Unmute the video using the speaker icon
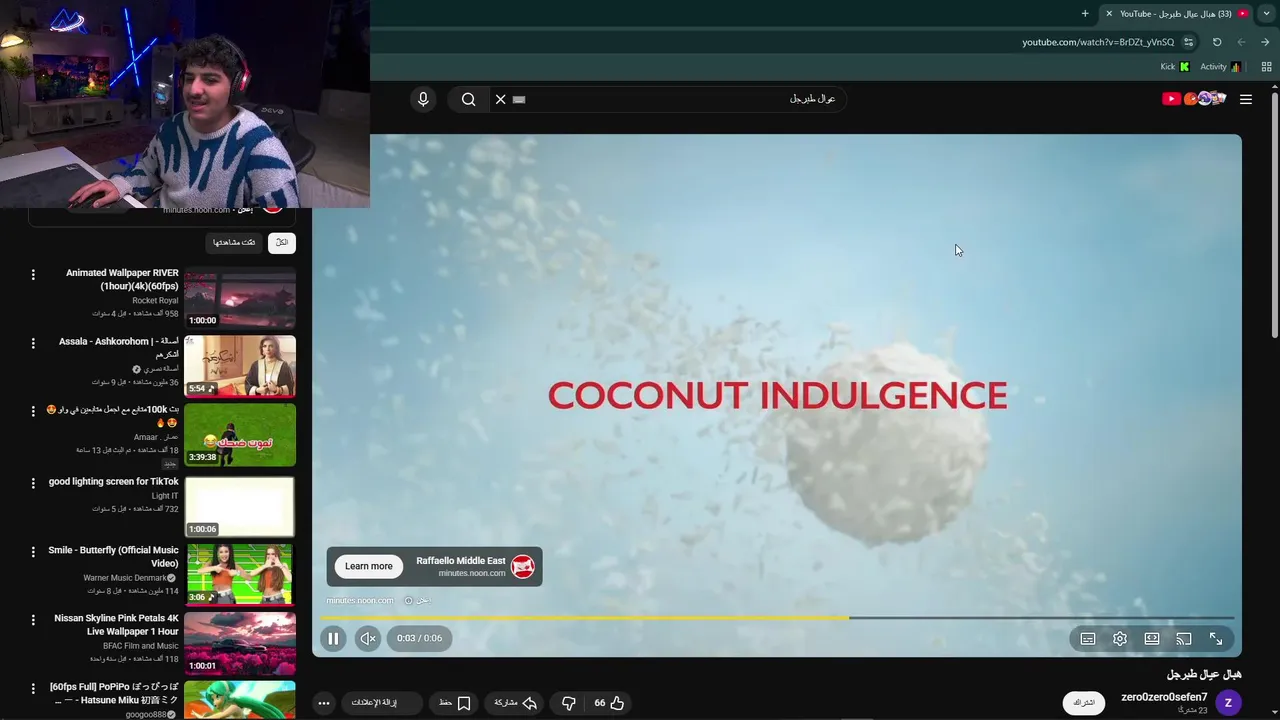1280x720 pixels. coord(368,638)
